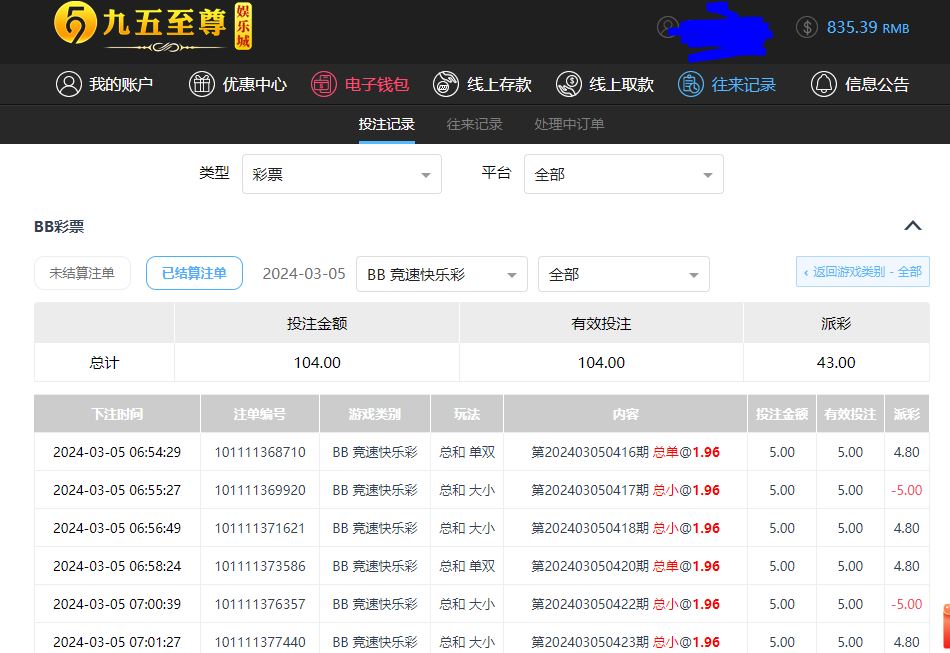The width and height of the screenshot is (950, 653).
Task: Switch to 往来记录 sub-tab
Action: click(474, 124)
